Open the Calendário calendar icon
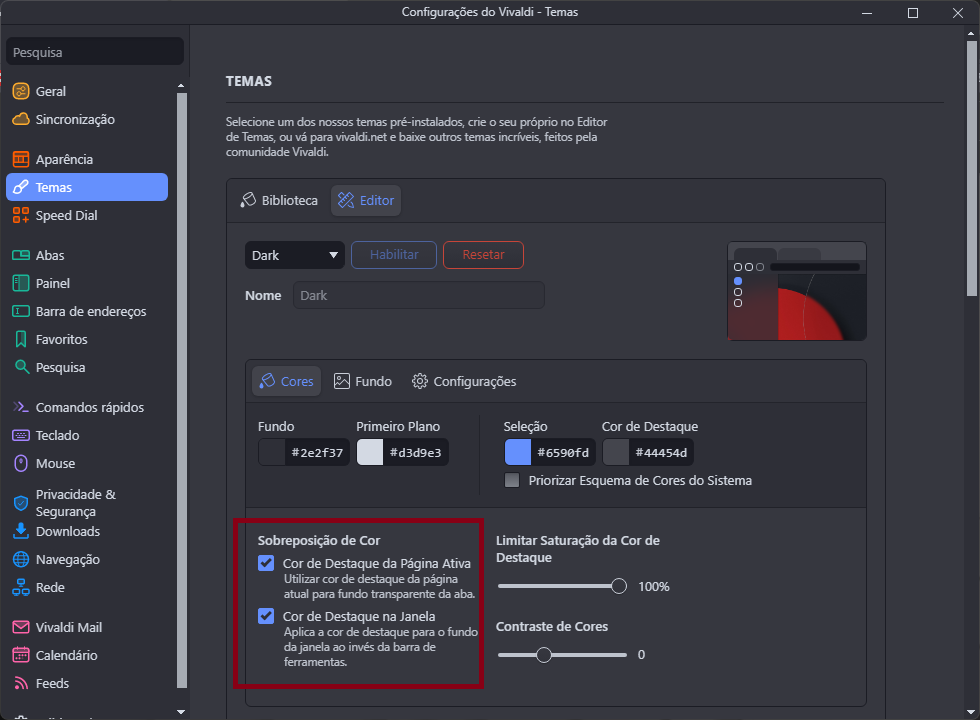This screenshot has height=720, width=980. pyautogui.click(x=21, y=655)
